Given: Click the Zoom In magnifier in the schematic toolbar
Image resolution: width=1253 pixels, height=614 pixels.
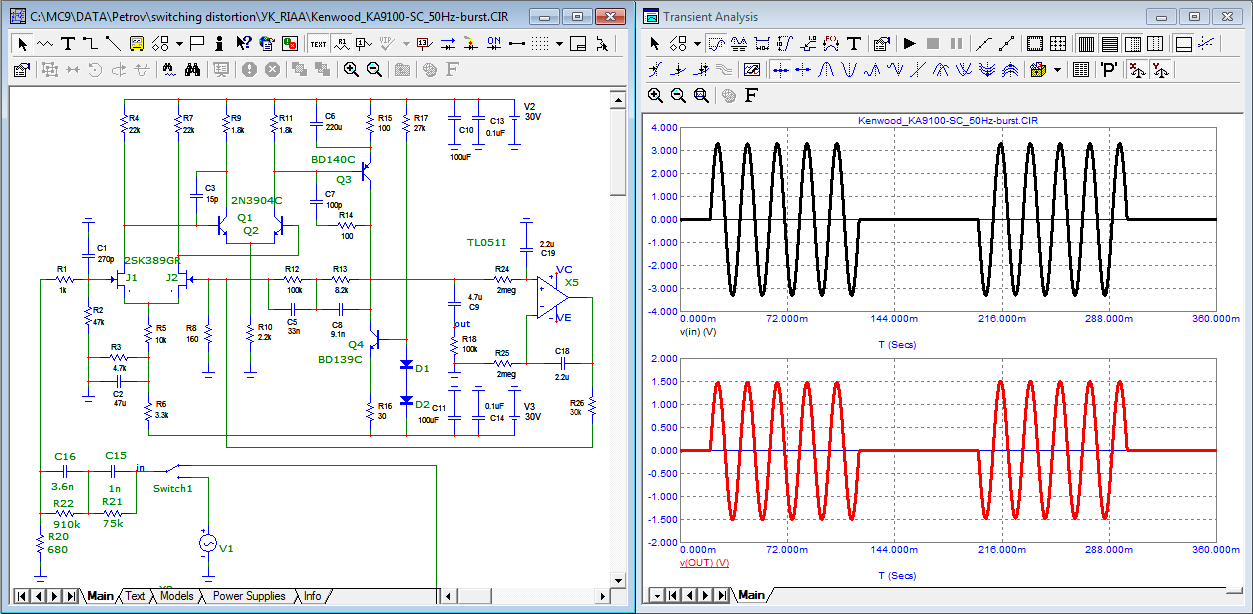Looking at the screenshot, I should pyautogui.click(x=351, y=70).
